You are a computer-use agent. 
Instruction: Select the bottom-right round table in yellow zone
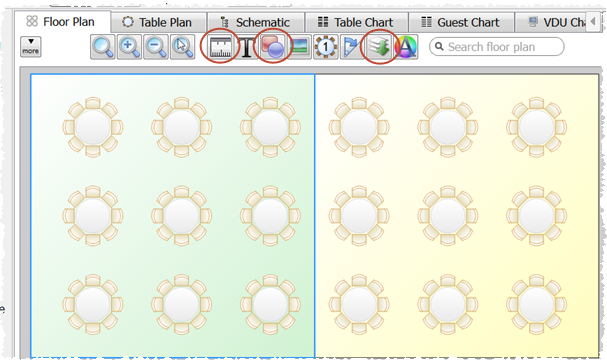[x=537, y=305]
